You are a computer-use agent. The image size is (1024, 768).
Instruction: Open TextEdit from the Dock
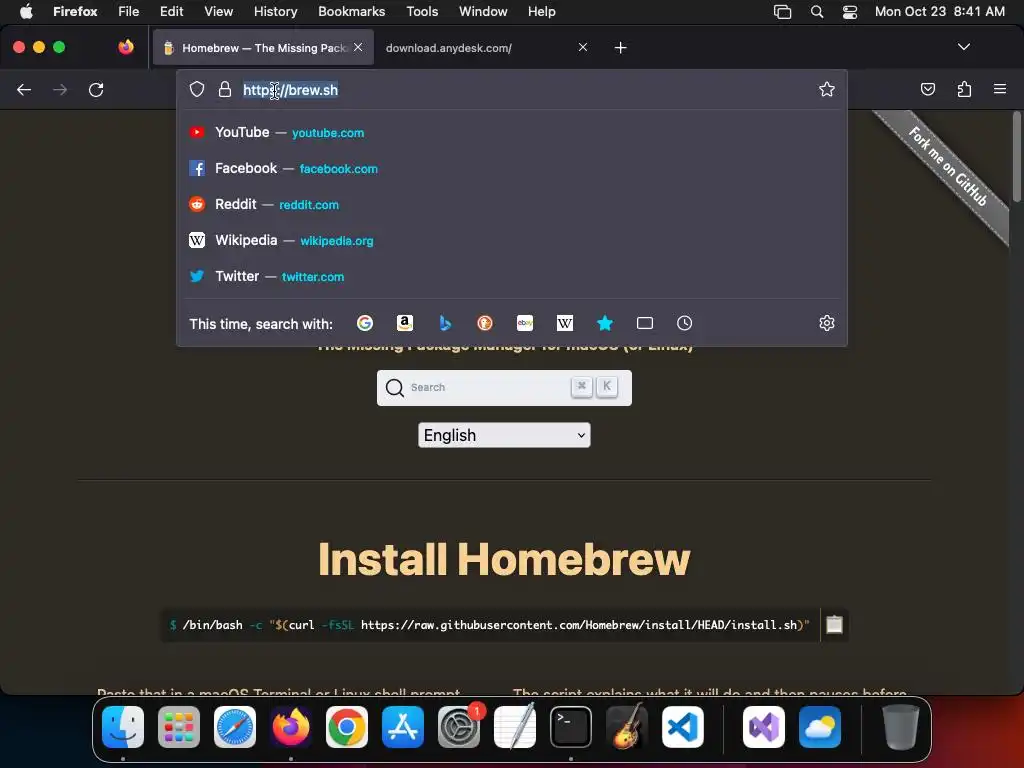(515, 727)
